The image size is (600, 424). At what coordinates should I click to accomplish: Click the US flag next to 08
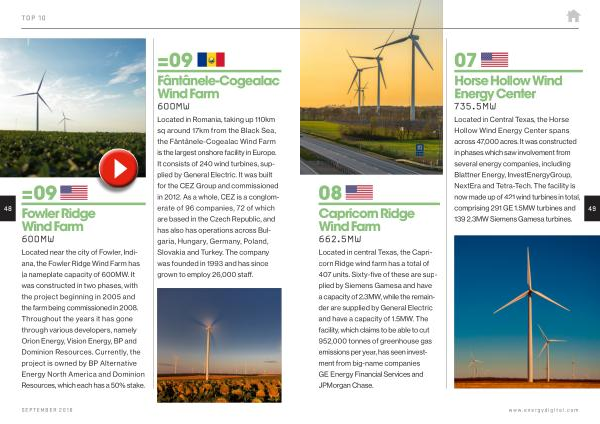[359, 192]
